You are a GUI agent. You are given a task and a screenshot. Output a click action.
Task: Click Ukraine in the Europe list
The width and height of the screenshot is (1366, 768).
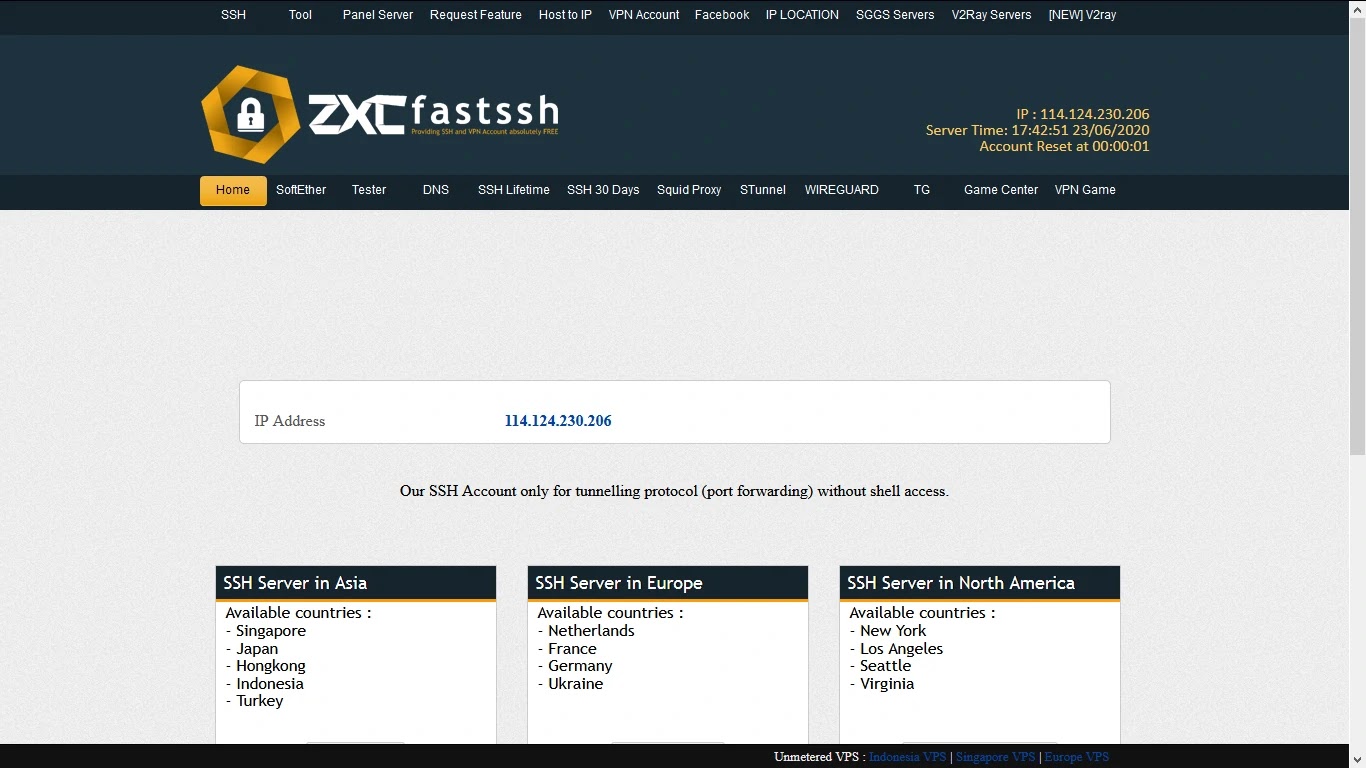pyautogui.click(x=576, y=684)
